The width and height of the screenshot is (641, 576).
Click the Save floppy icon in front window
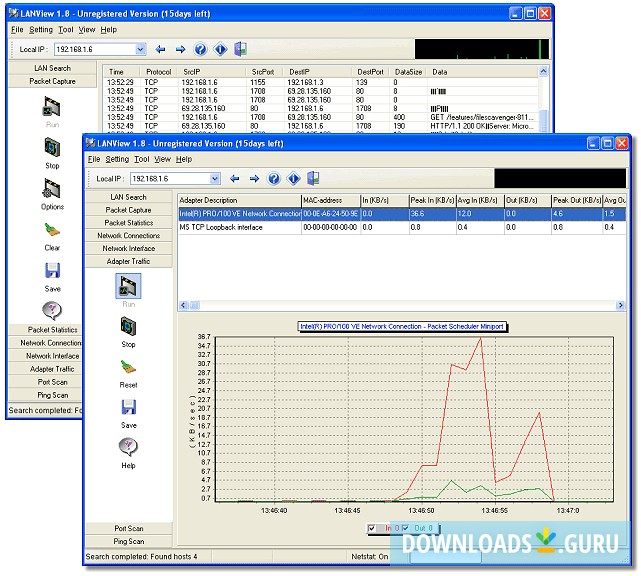[128, 407]
